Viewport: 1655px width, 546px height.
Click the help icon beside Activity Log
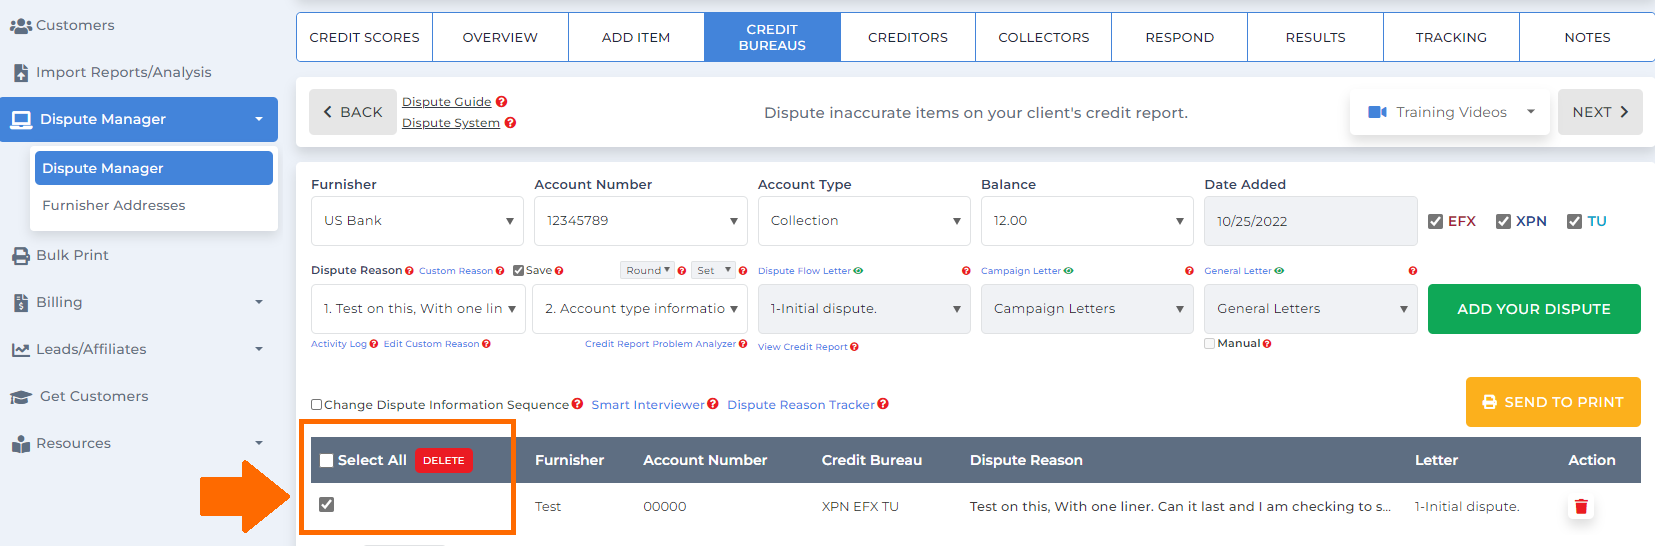click(x=374, y=344)
